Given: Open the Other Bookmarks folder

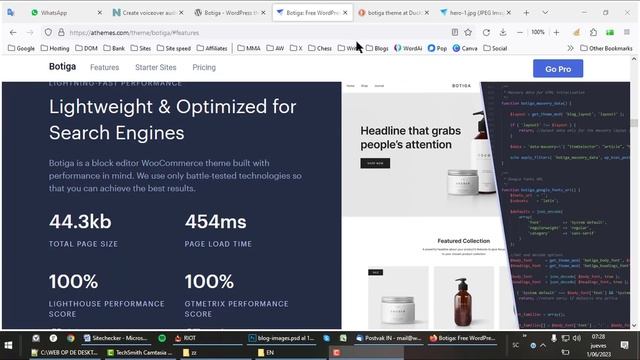Looking at the screenshot, I should [606, 48].
